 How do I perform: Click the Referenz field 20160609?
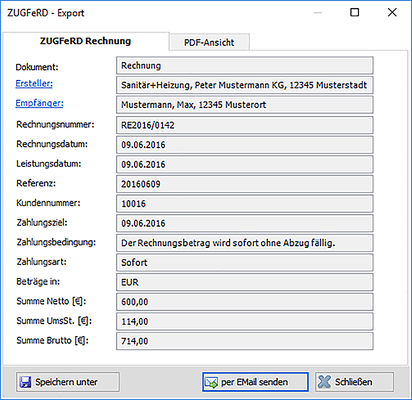point(245,184)
